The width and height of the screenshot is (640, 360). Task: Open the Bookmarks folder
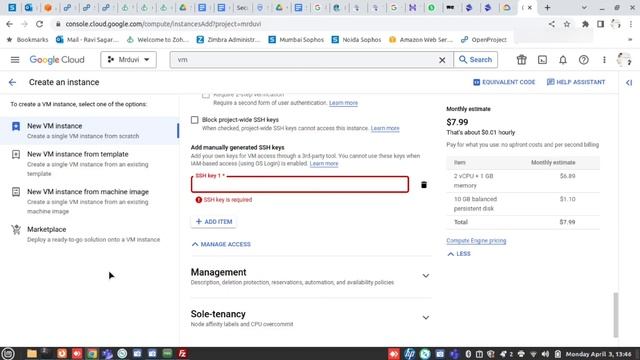(27, 40)
